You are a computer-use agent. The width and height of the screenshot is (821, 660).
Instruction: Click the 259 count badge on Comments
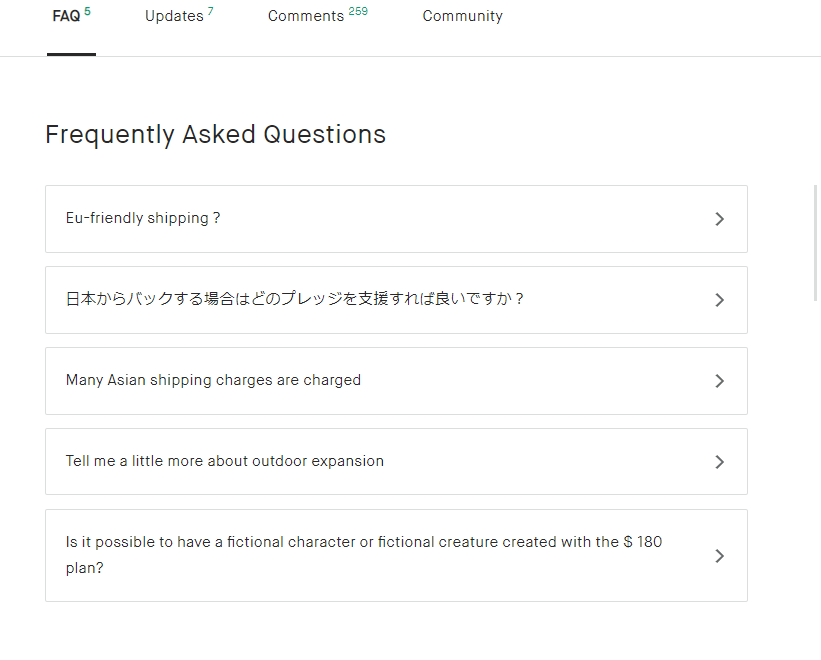click(358, 11)
